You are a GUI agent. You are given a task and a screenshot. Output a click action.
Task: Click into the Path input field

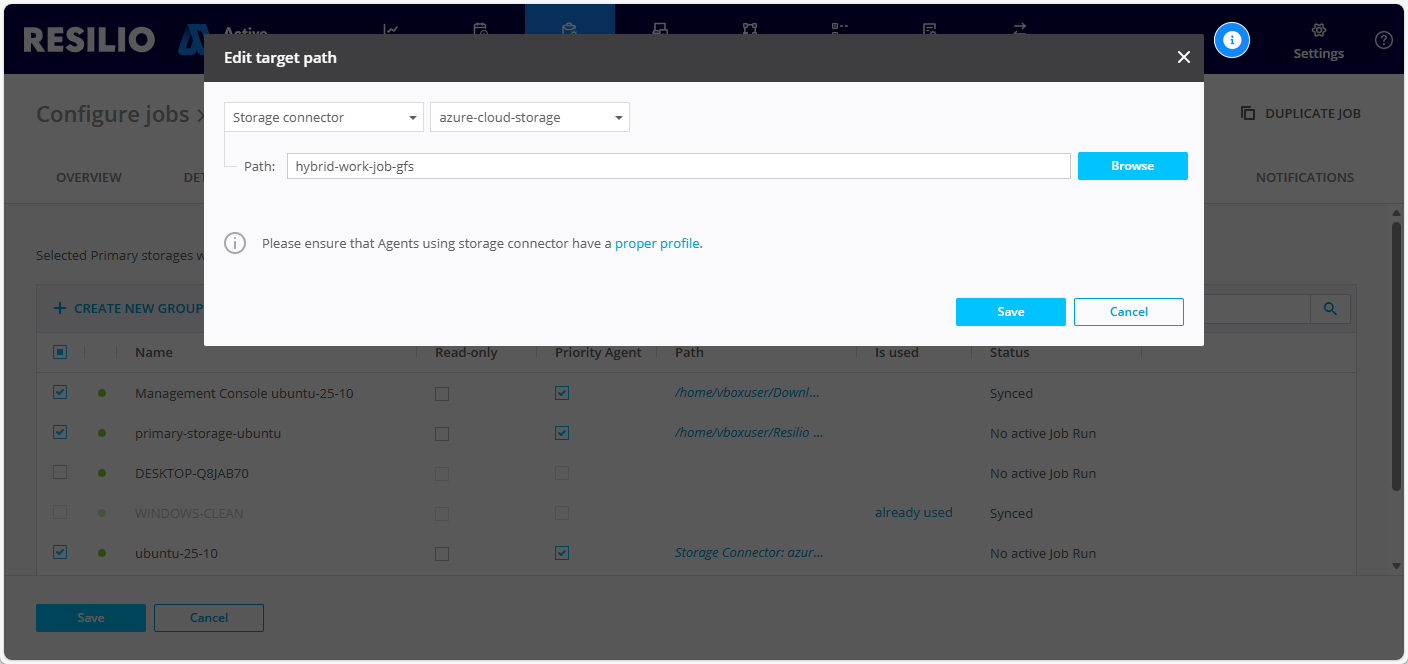(x=678, y=166)
